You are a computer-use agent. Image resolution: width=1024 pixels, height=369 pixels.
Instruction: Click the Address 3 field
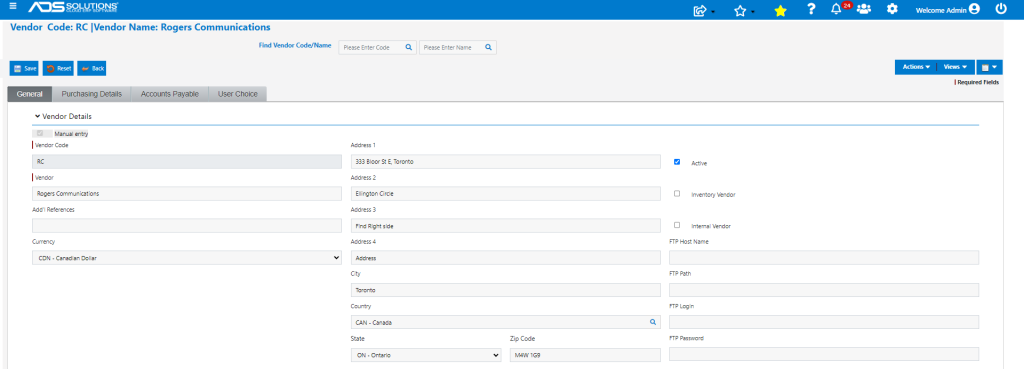[505, 225]
